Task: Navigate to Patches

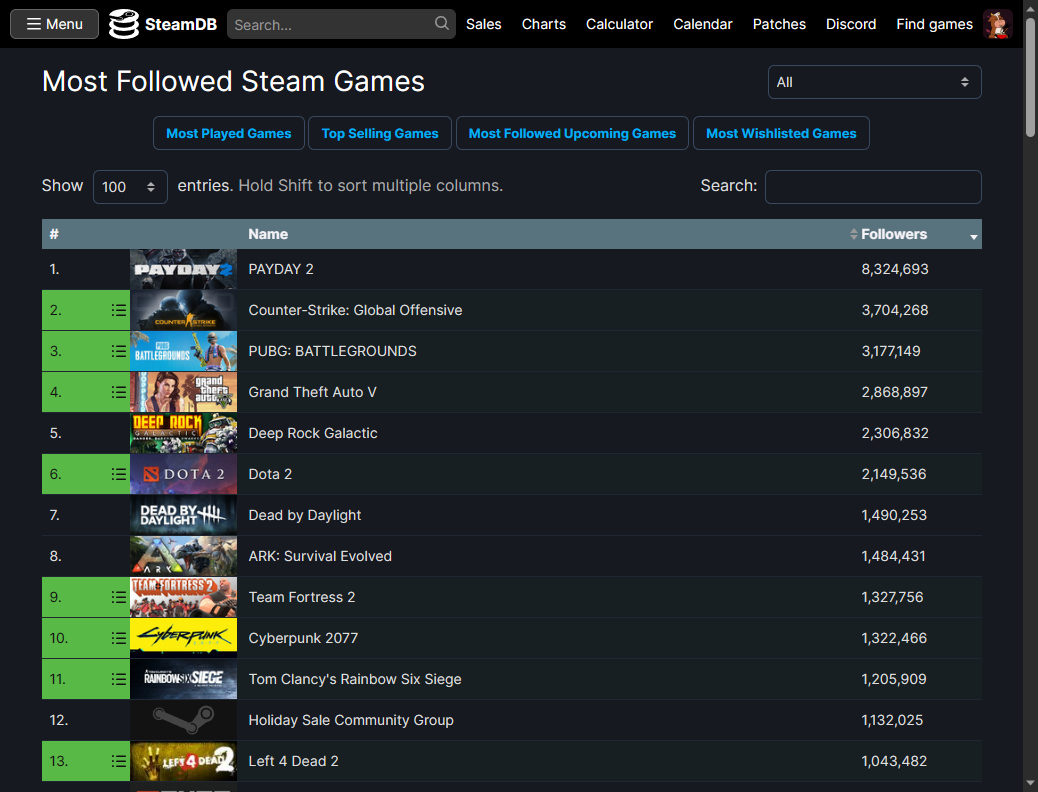Action: point(779,25)
